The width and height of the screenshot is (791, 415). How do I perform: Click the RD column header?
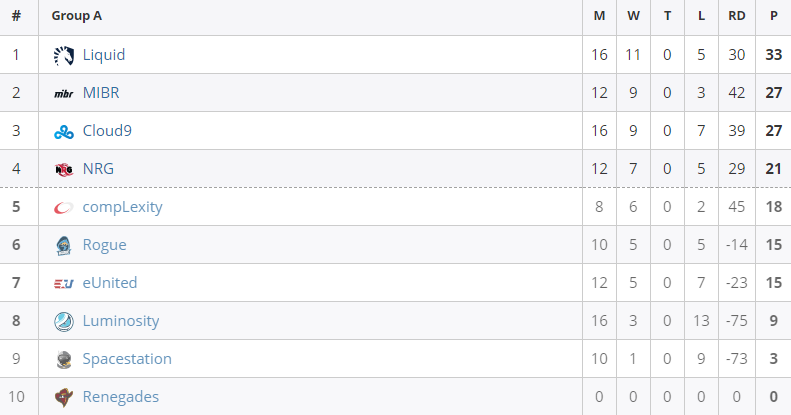[737, 16]
